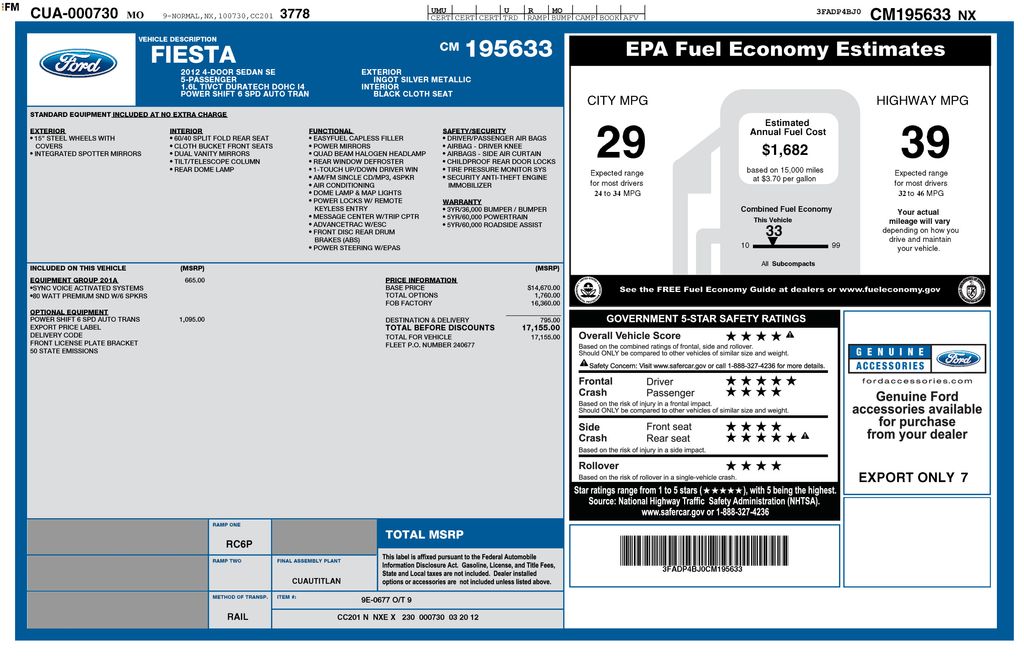Click the Frontal Crash Driver stars

[x=760, y=381]
